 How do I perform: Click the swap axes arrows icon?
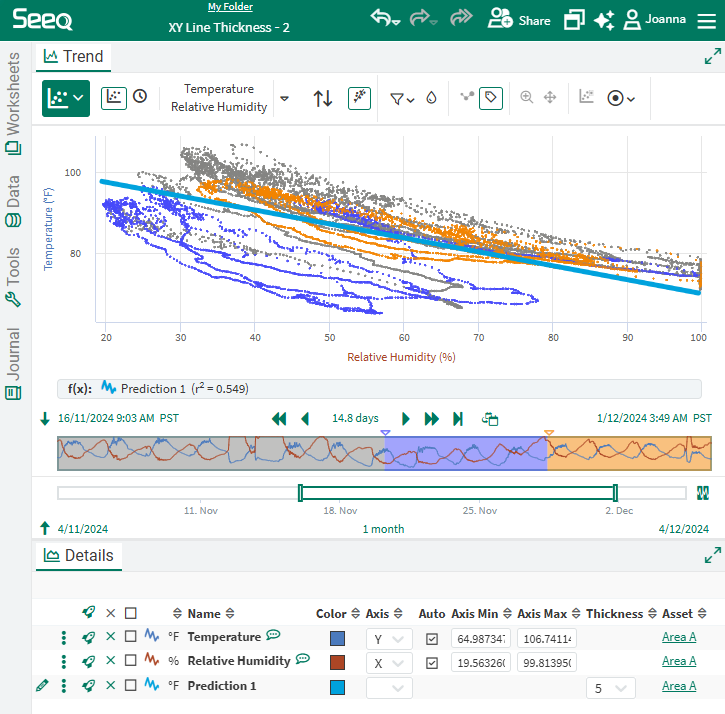coord(323,98)
